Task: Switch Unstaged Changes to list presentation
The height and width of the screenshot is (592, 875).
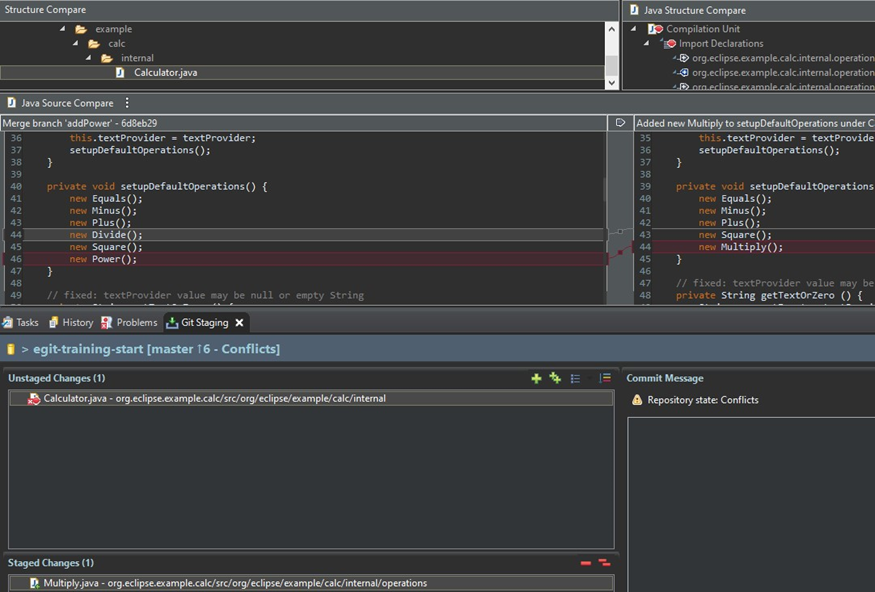Action: tap(575, 379)
